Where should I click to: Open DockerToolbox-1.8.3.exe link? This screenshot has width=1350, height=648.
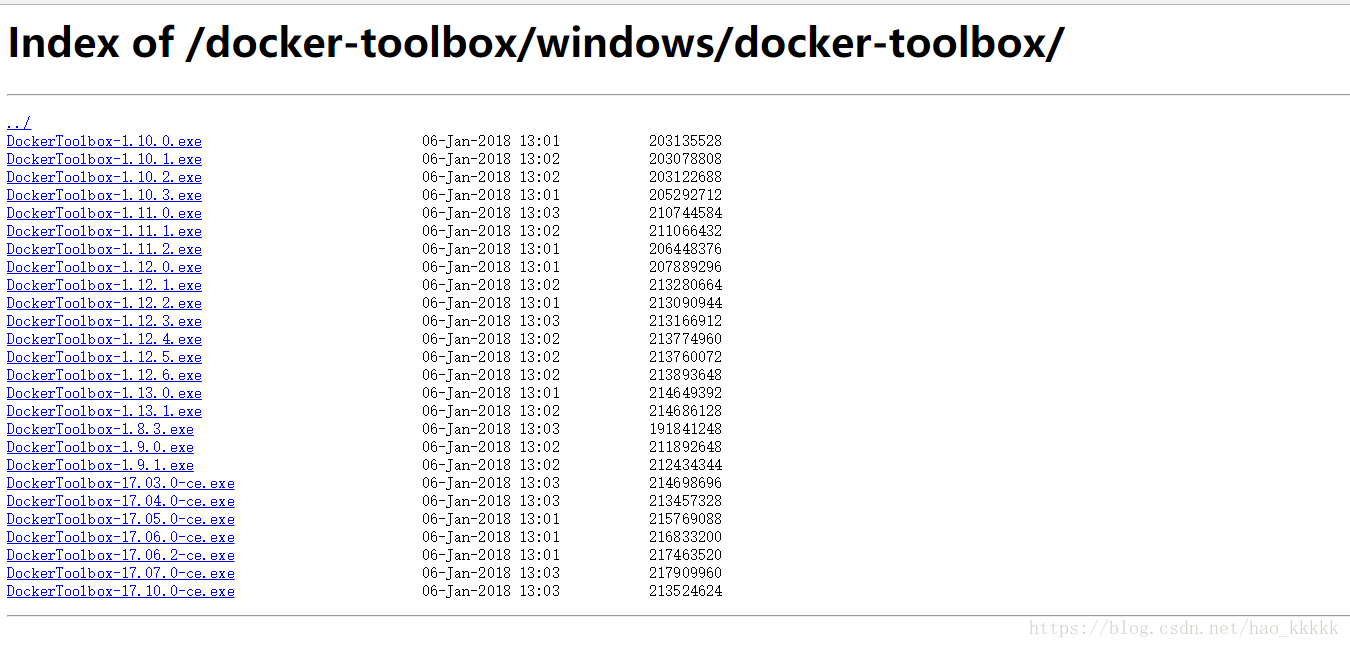click(x=100, y=429)
